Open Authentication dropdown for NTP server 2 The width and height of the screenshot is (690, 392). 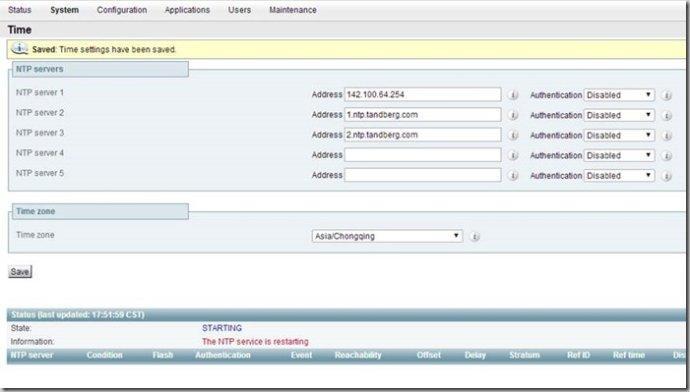tap(619, 115)
